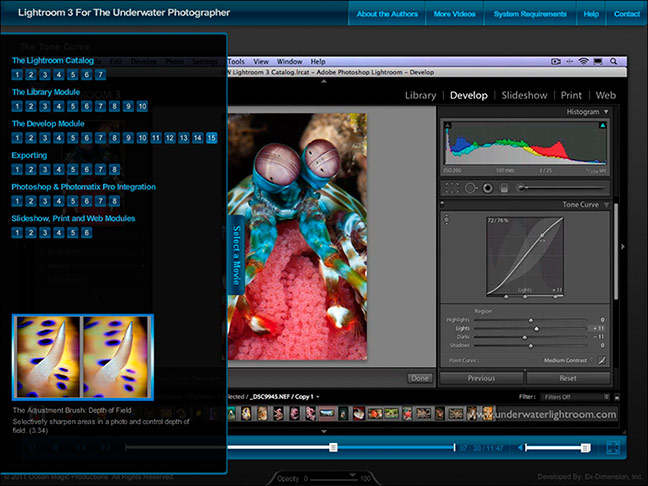Click the Highlights region slider handle
This screenshot has height=486, width=648.
tap(531, 320)
